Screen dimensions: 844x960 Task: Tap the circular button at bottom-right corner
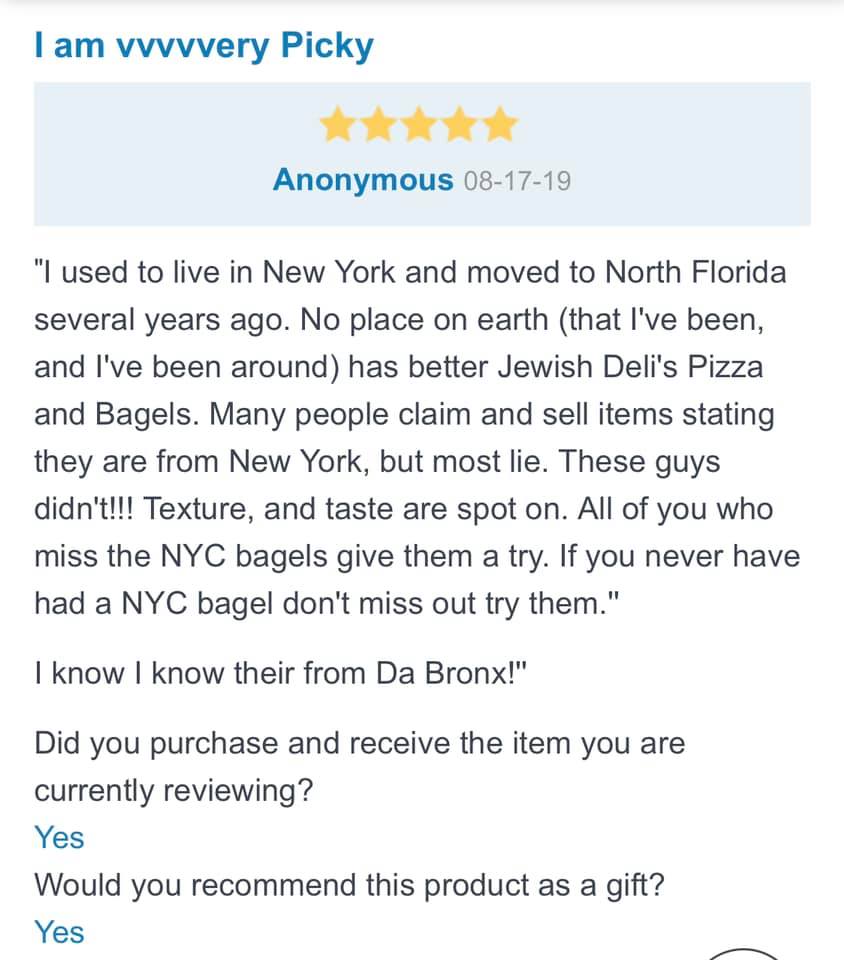pos(743,953)
